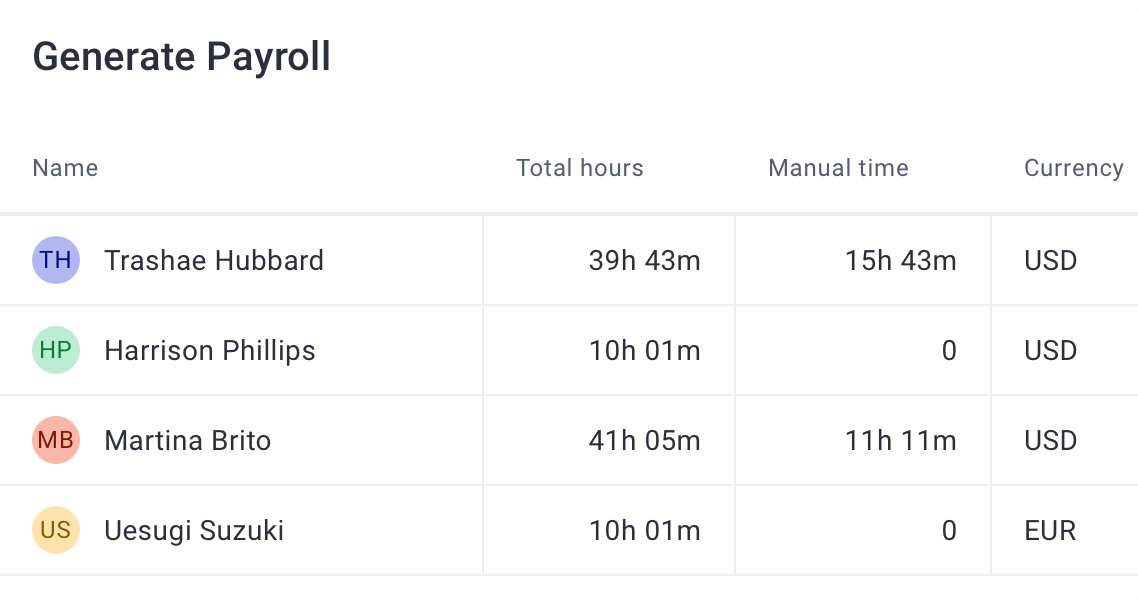Sort by the Manual time column header
The width and height of the screenshot is (1138, 608).
(838, 168)
